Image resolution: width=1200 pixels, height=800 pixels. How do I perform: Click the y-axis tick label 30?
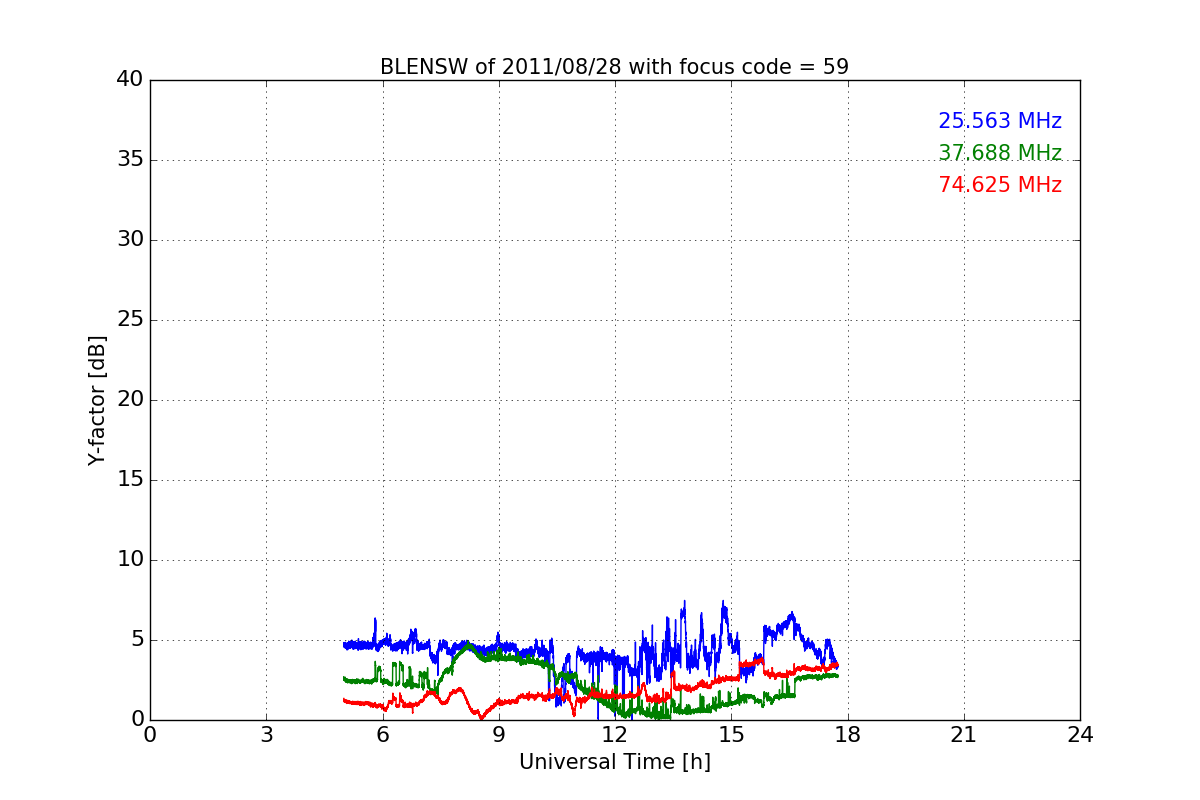point(130,240)
